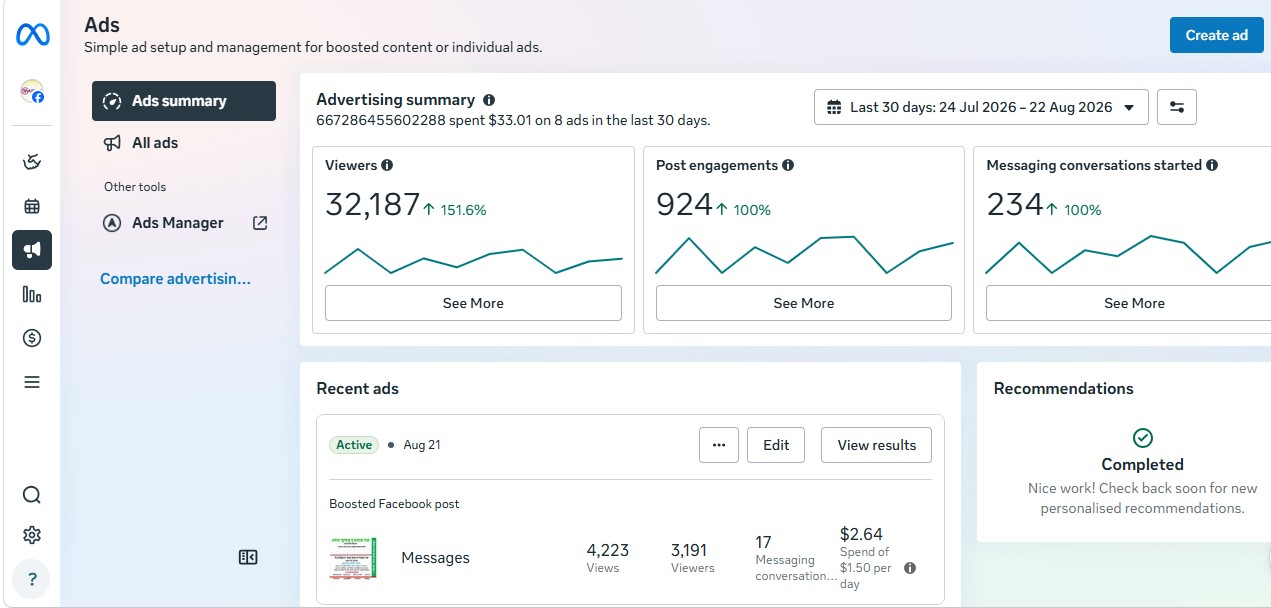Switch to the All ads tab
The height and width of the screenshot is (608, 1271).
(184, 143)
